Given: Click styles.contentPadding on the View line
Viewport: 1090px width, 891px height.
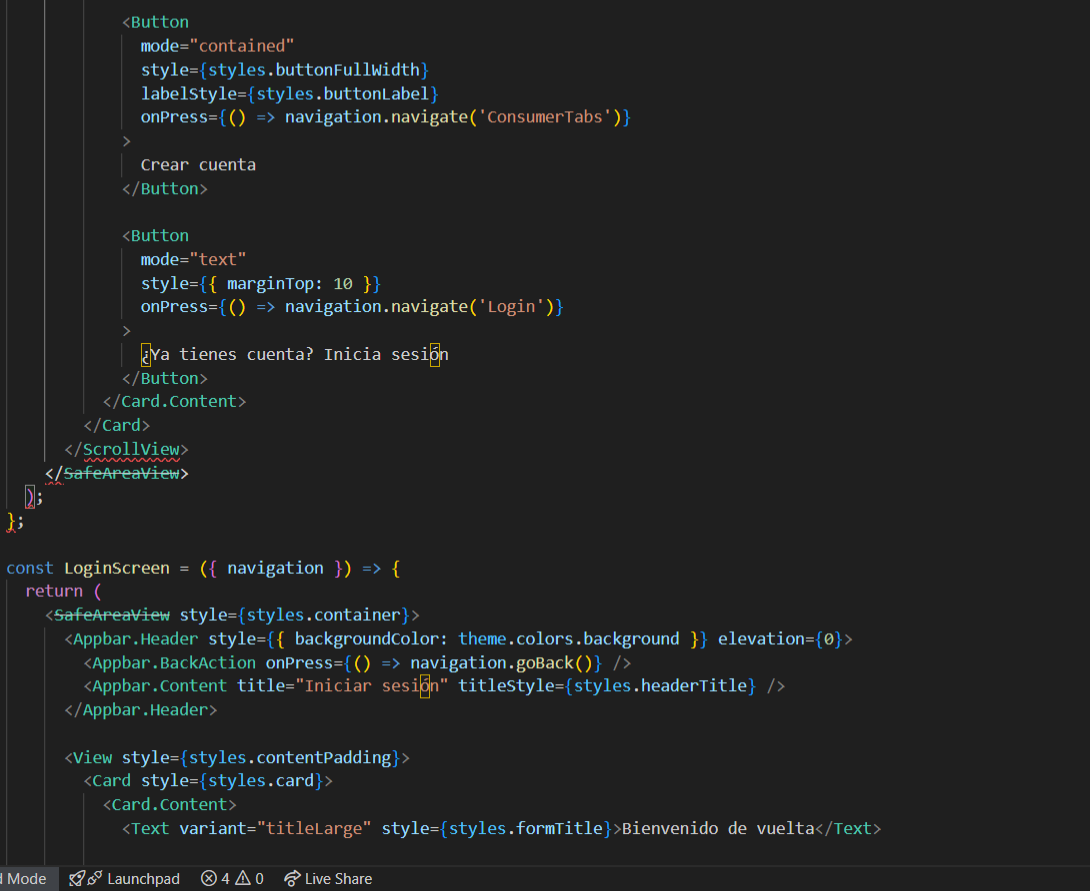Looking at the screenshot, I should pyautogui.click(x=290, y=757).
